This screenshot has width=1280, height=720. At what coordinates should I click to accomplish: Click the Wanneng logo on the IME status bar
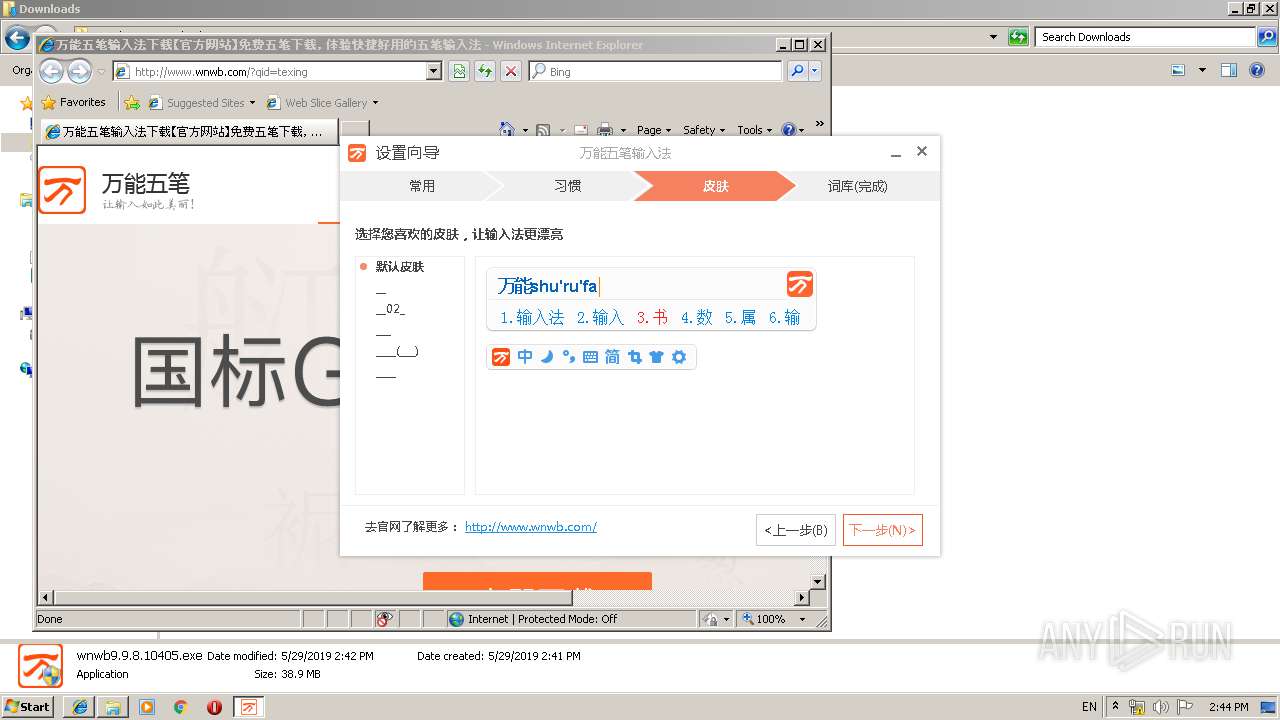pyautogui.click(x=501, y=357)
